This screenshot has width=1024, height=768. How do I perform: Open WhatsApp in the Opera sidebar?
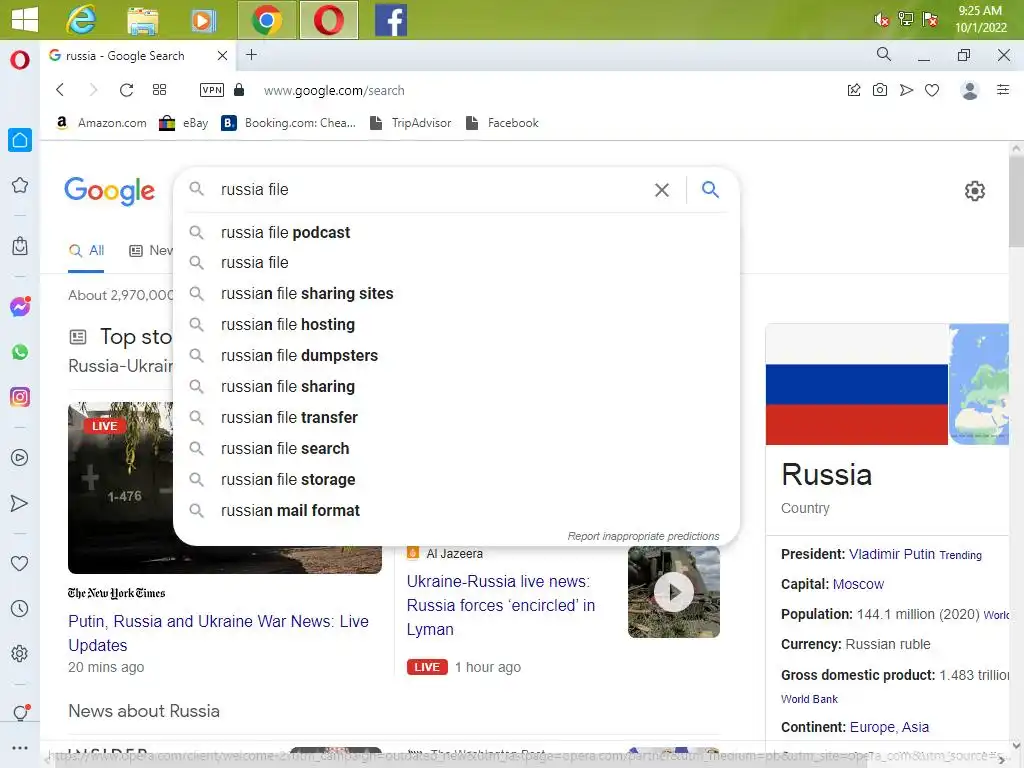click(20, 352)
